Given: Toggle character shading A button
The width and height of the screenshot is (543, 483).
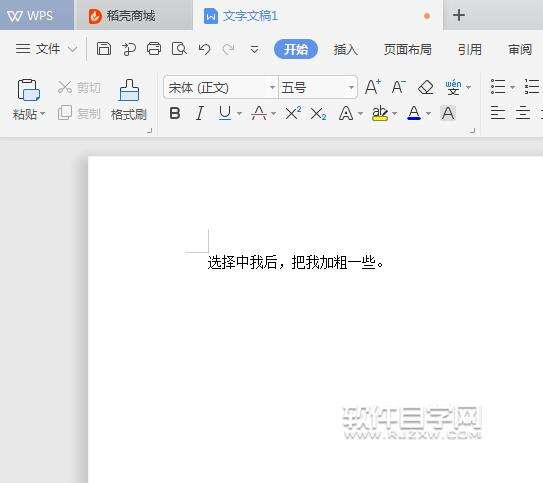Looking at the screenshot, I should tap(447, 113).
